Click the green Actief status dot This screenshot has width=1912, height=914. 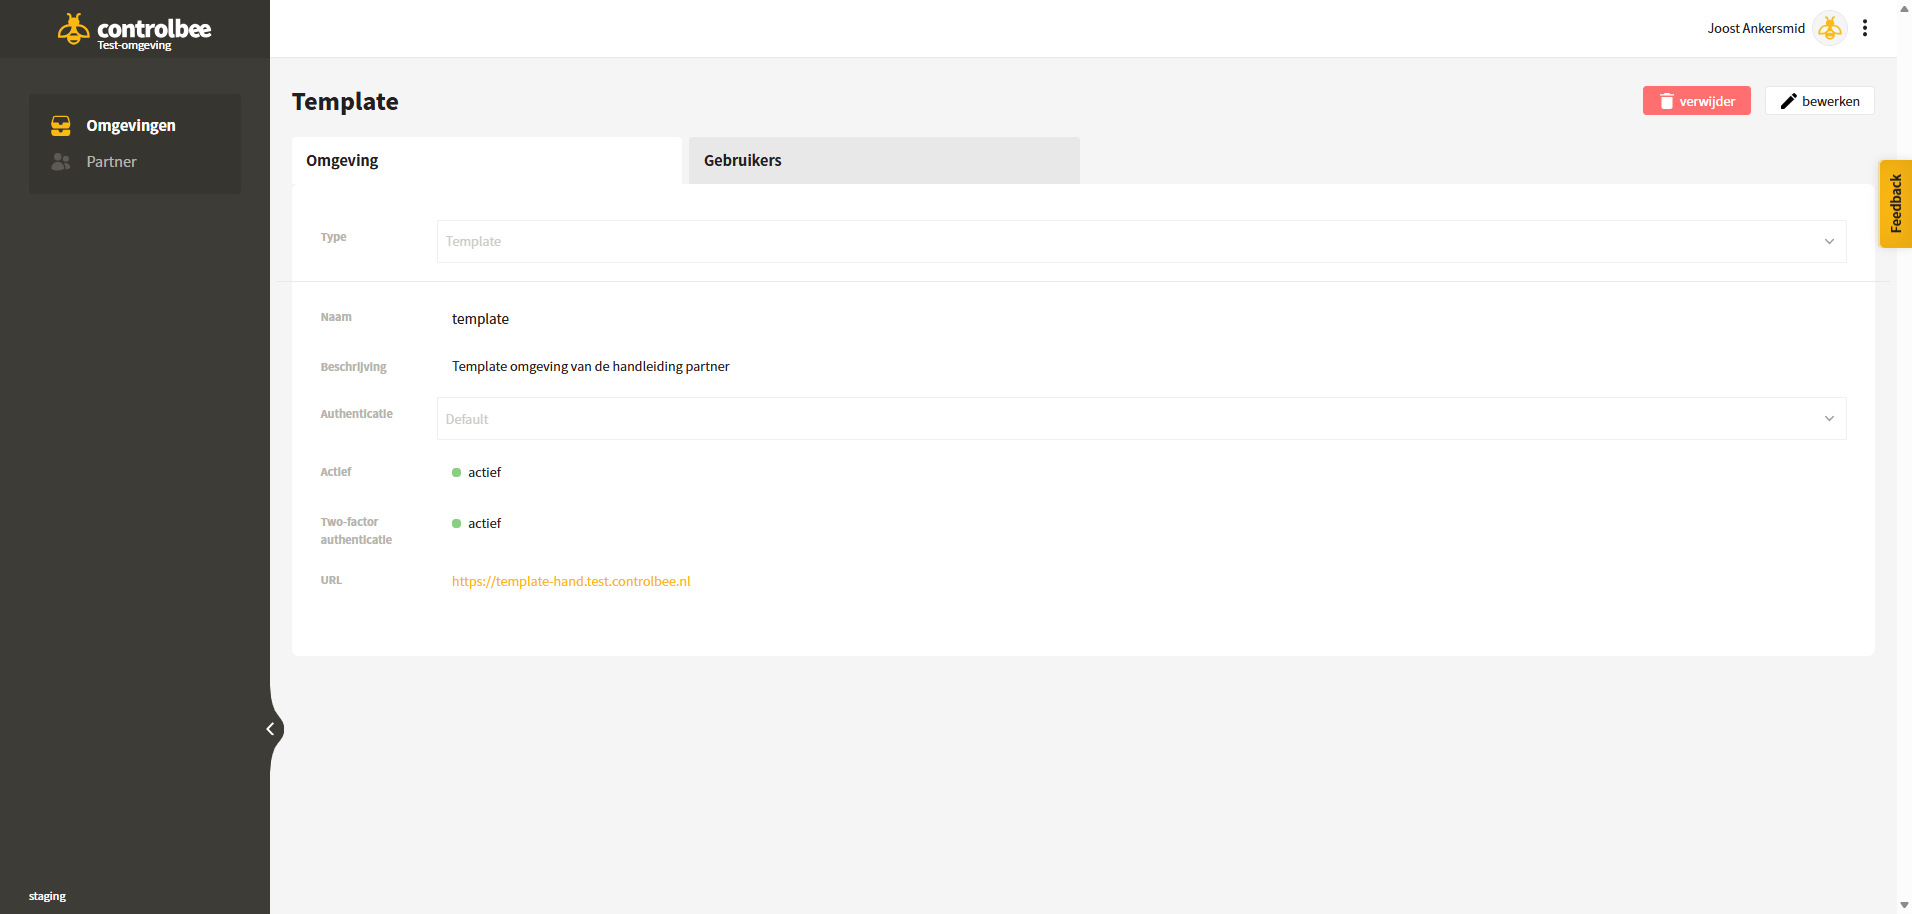point(456,472)
